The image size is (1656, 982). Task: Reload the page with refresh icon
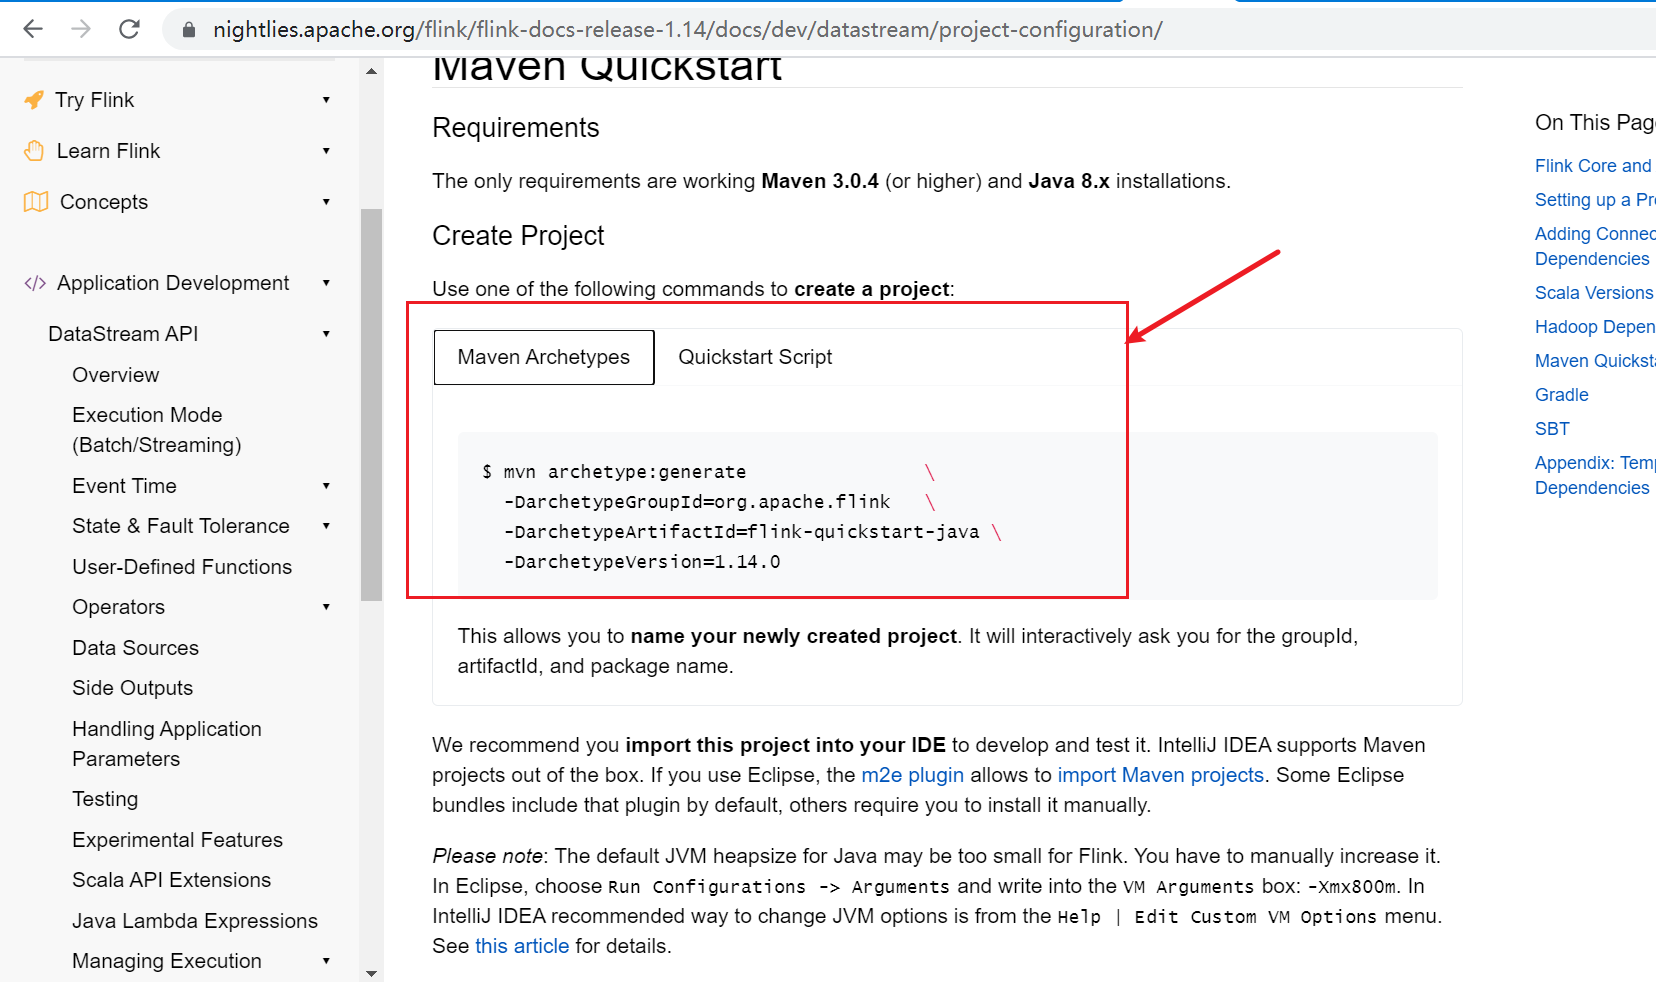click(x=129, y=29)
